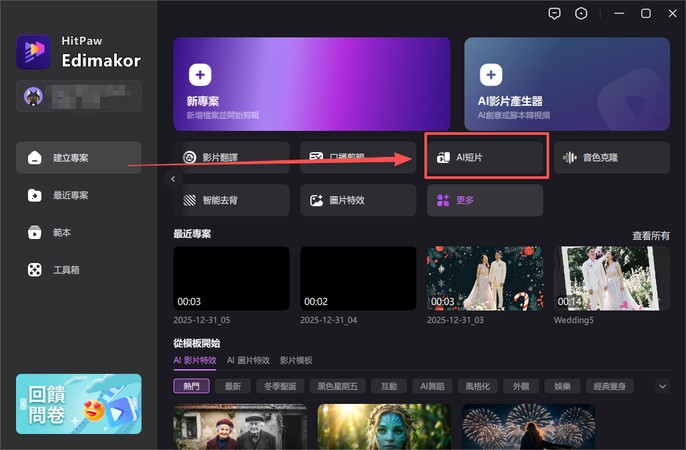Click the HitPaw Edimakor logo icon
The height and width of the screenshot is (450, 686).
(x=34, y=52)
